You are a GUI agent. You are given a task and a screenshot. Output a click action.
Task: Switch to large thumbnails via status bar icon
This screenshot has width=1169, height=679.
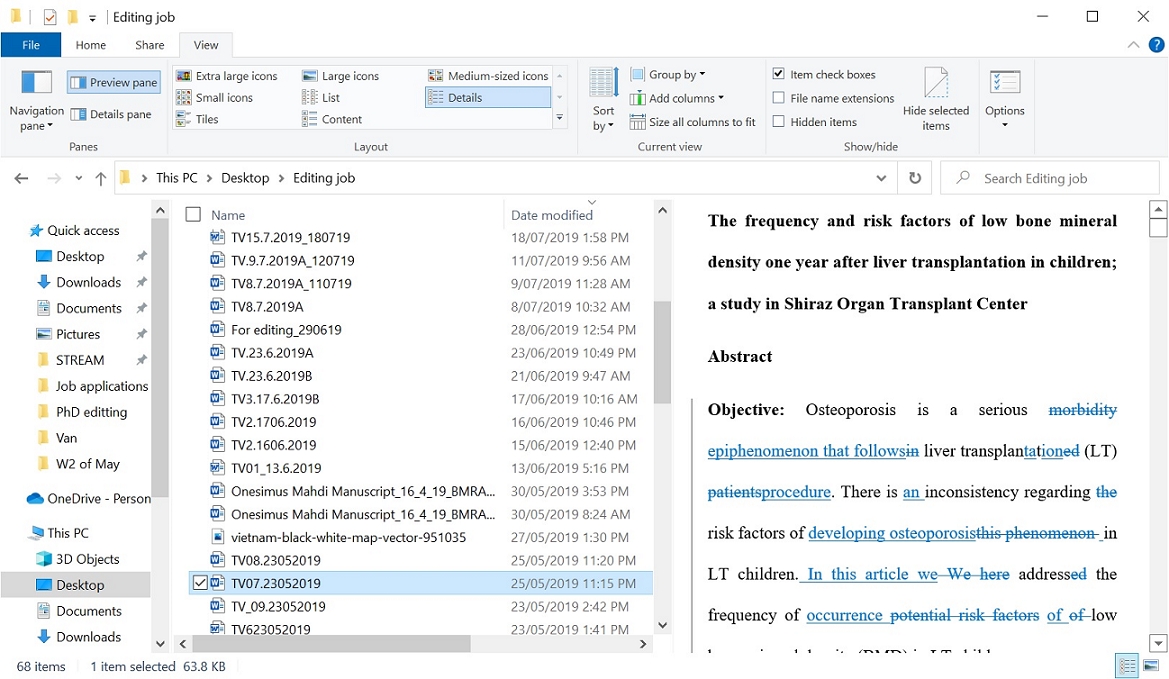coord(1150,666)
